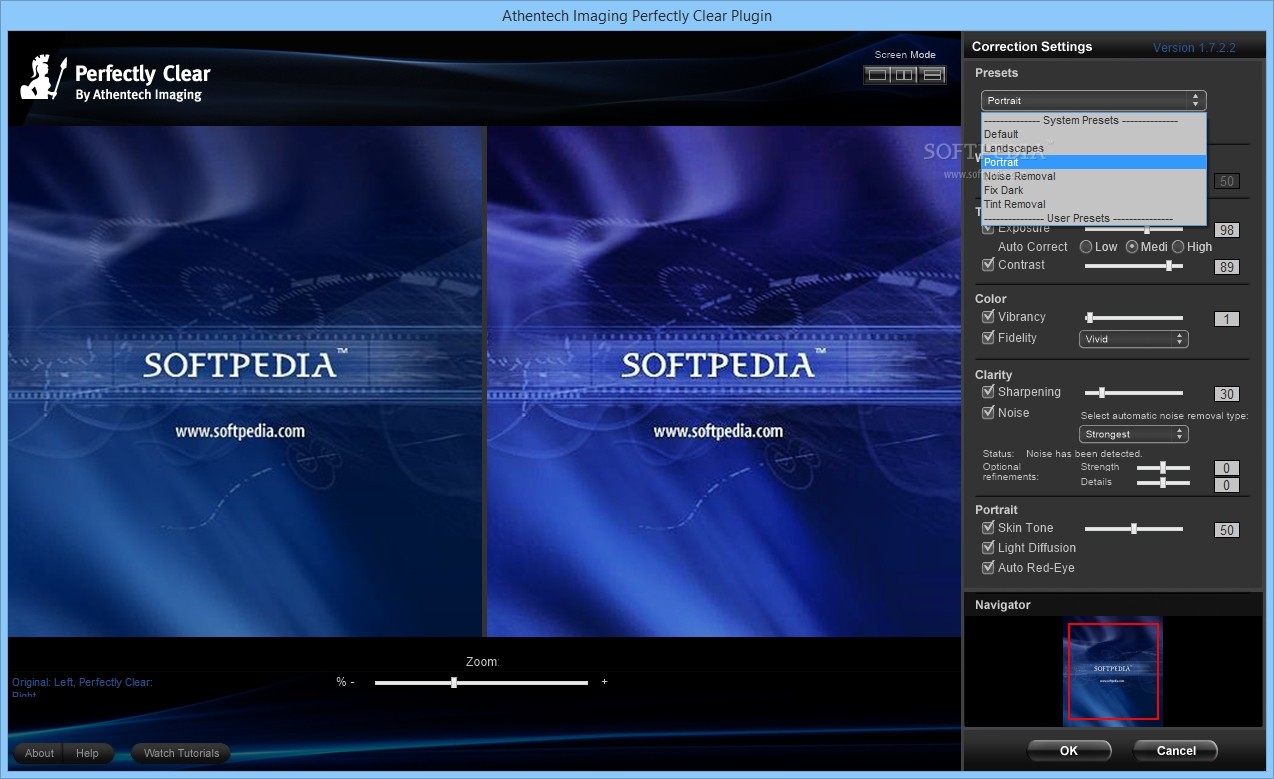Toggle the Sharpening checkbox
The image size is (1274, 779).
[988, 392]
